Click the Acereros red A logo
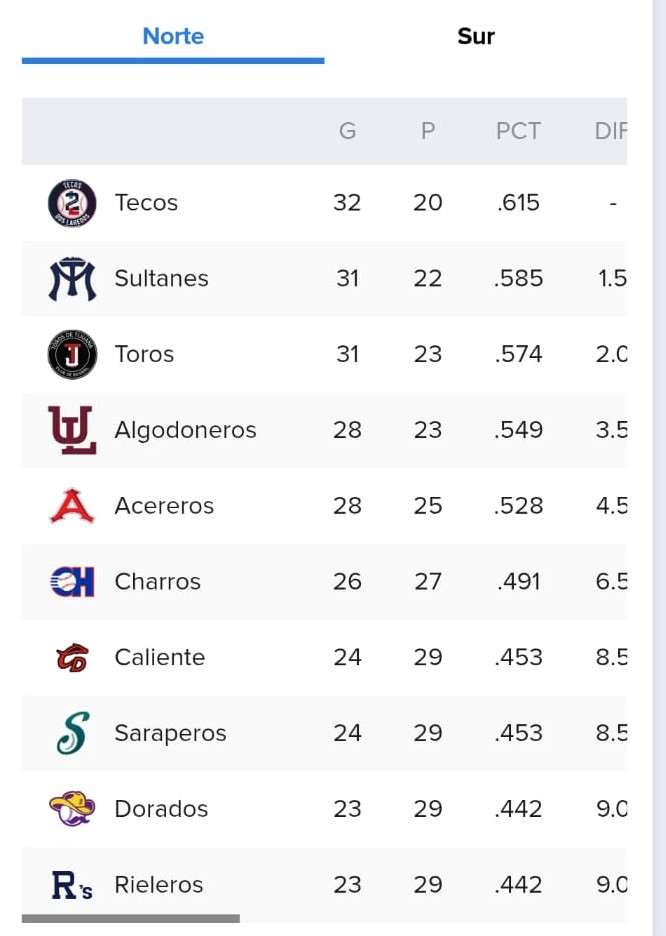The width and height of the screenshot is (666, 936). [72, 506]
